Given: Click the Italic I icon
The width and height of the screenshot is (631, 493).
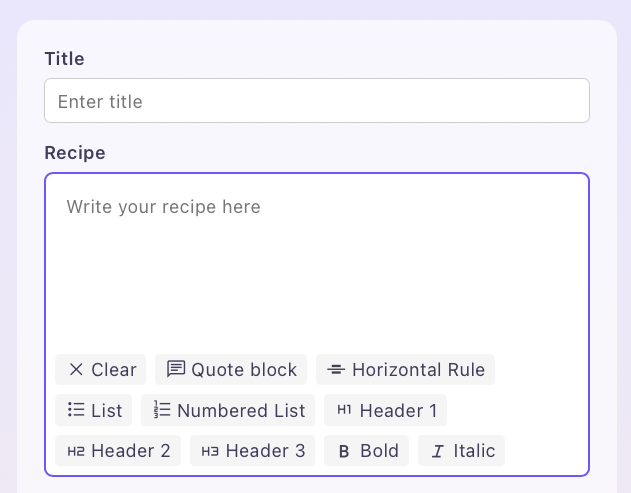Looking at the screenshot, I should click(437, 451).
